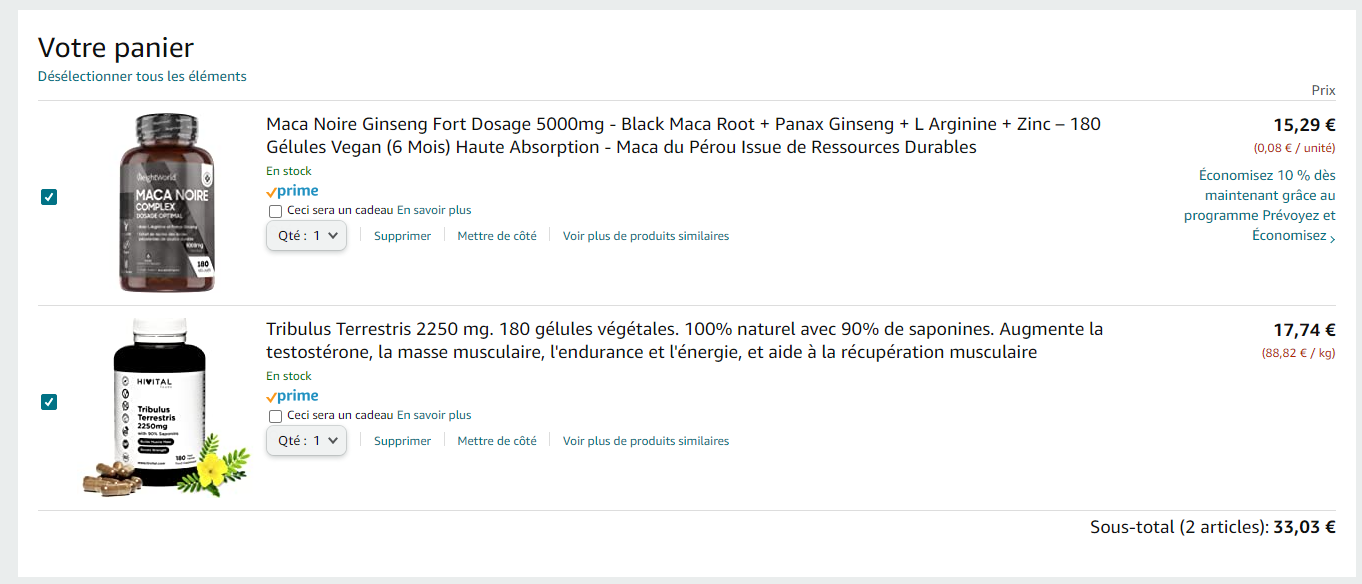Click the 17,74 € price
Screen dimensions: 1362x584
1304,330
